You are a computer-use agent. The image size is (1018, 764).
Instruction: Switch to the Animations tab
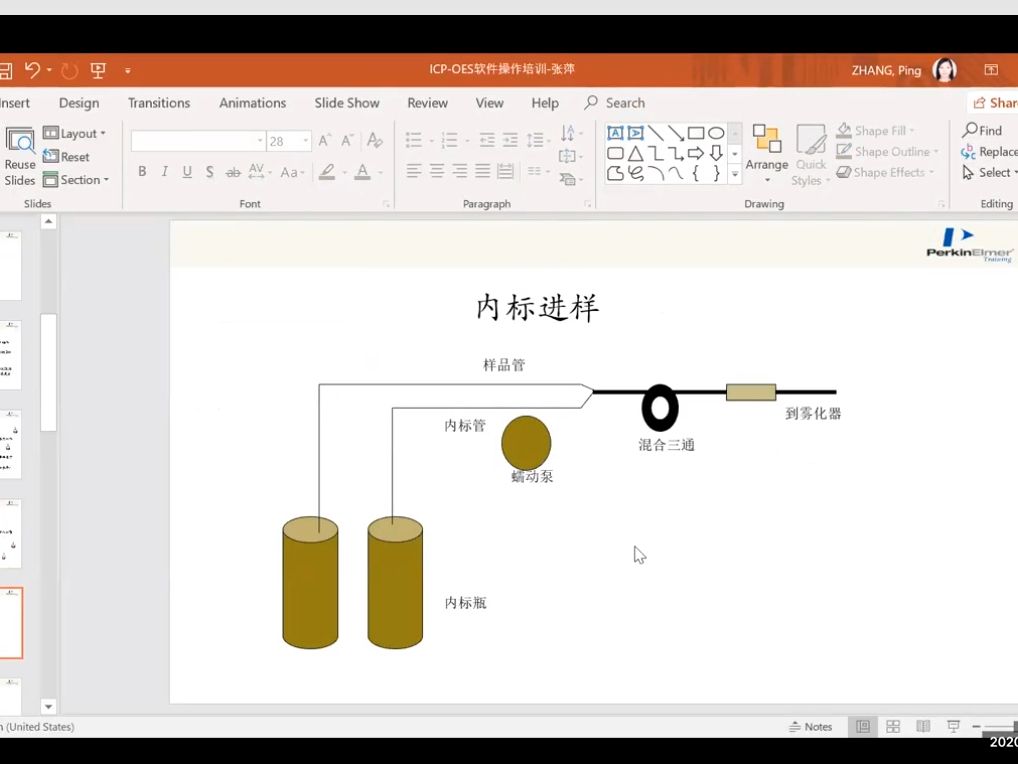[x=253, y=103]
